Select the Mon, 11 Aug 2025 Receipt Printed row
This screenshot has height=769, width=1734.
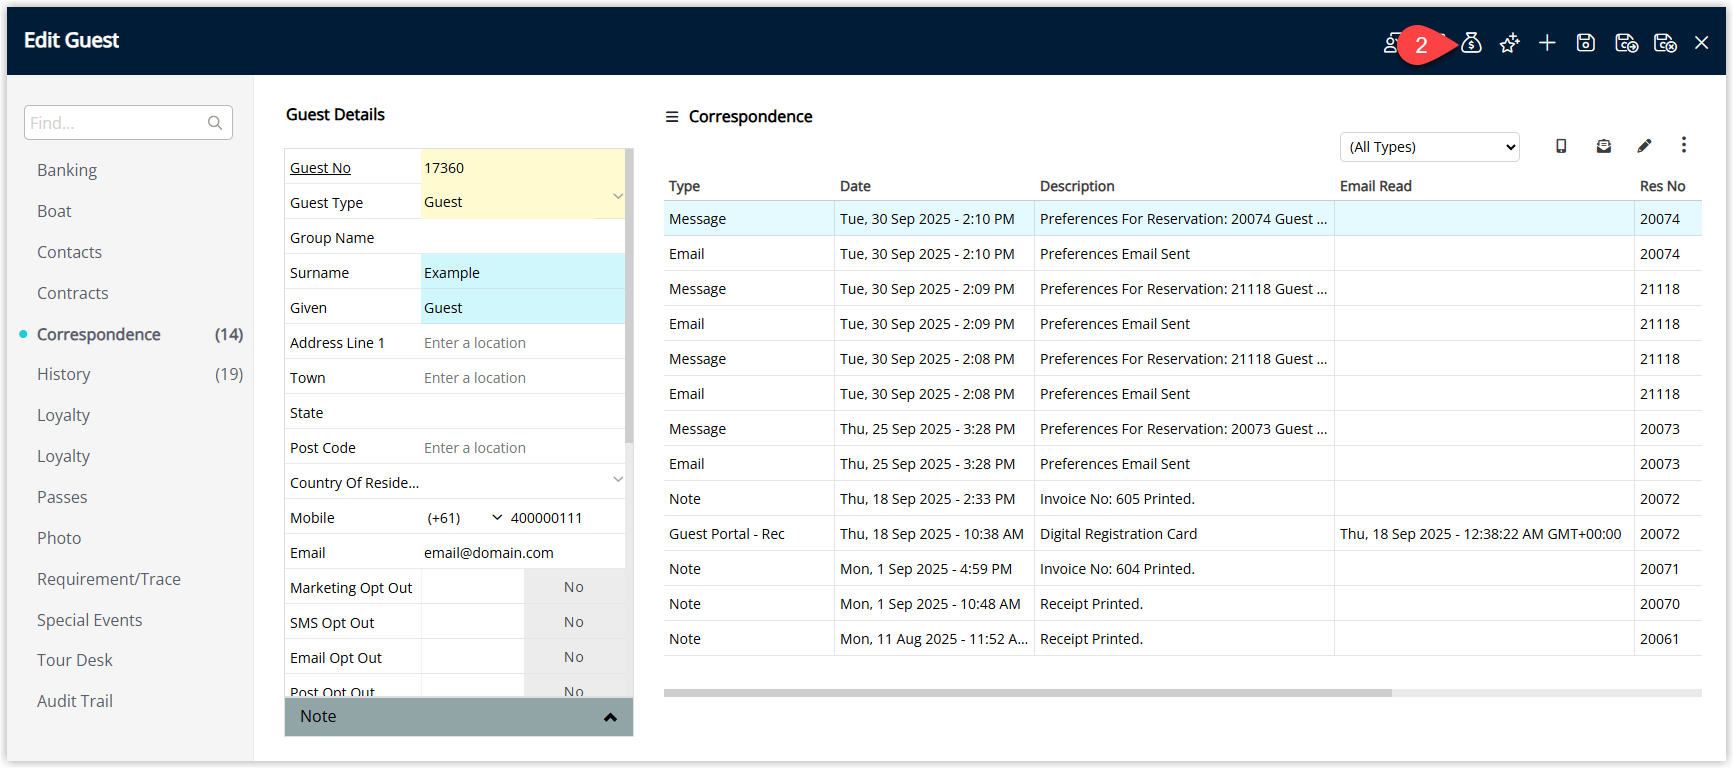point(1183,639)
